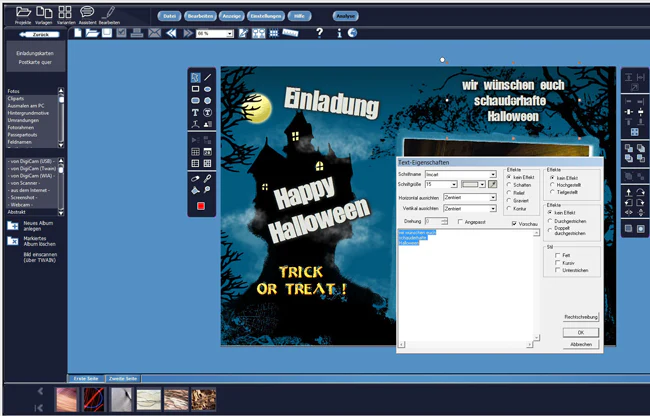The height and width of the screenshot is (416, 650).
Task: Click the Rechtschreibung button
Action: coord(581,317)
